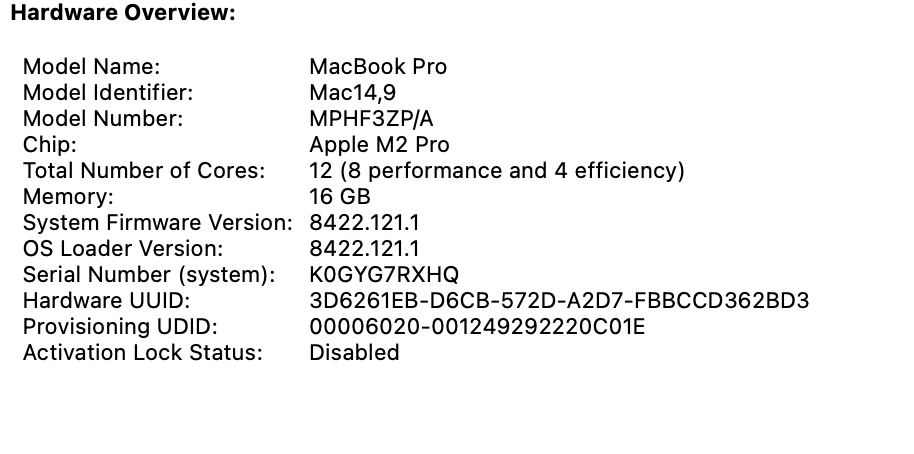
Task: Click the System Firmware Version number value
Action: point(365,223)
